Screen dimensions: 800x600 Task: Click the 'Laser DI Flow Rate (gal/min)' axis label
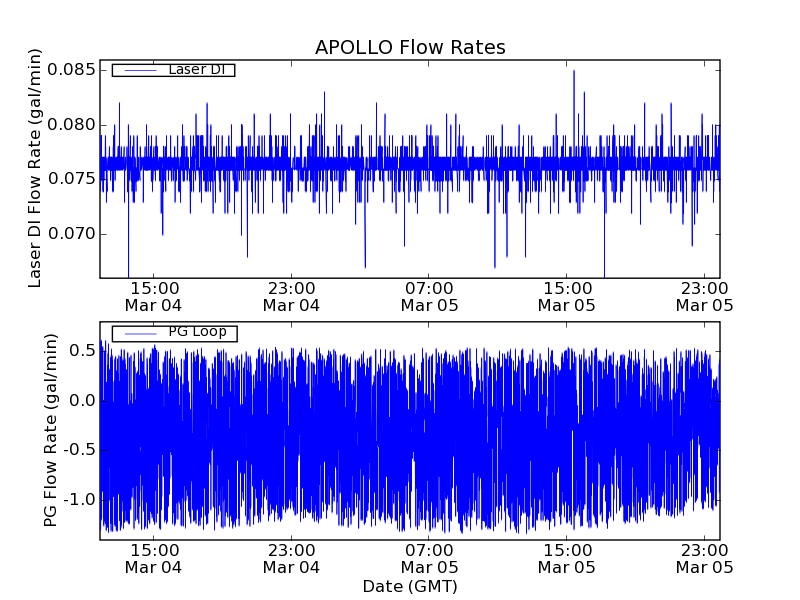coord(34,168)
